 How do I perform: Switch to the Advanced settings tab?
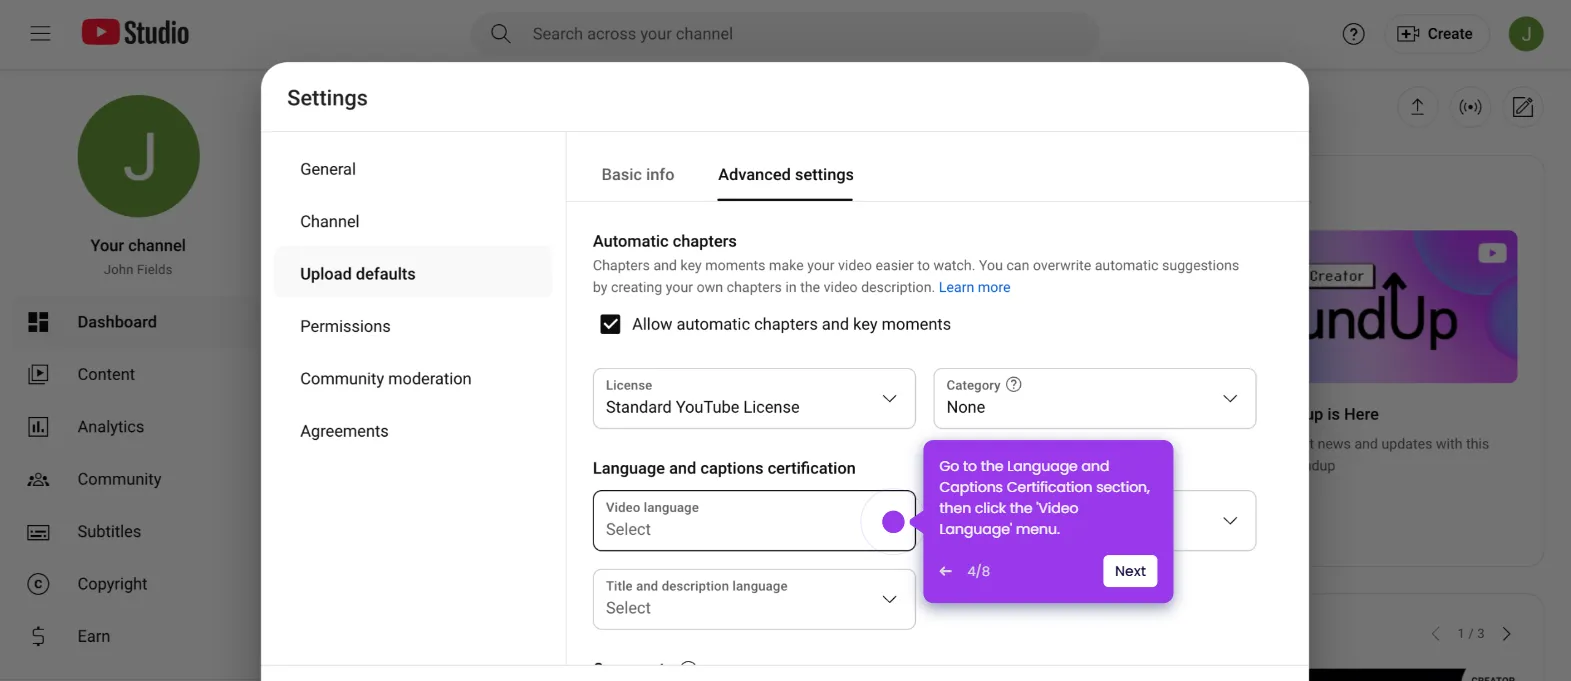click(786, 174)
